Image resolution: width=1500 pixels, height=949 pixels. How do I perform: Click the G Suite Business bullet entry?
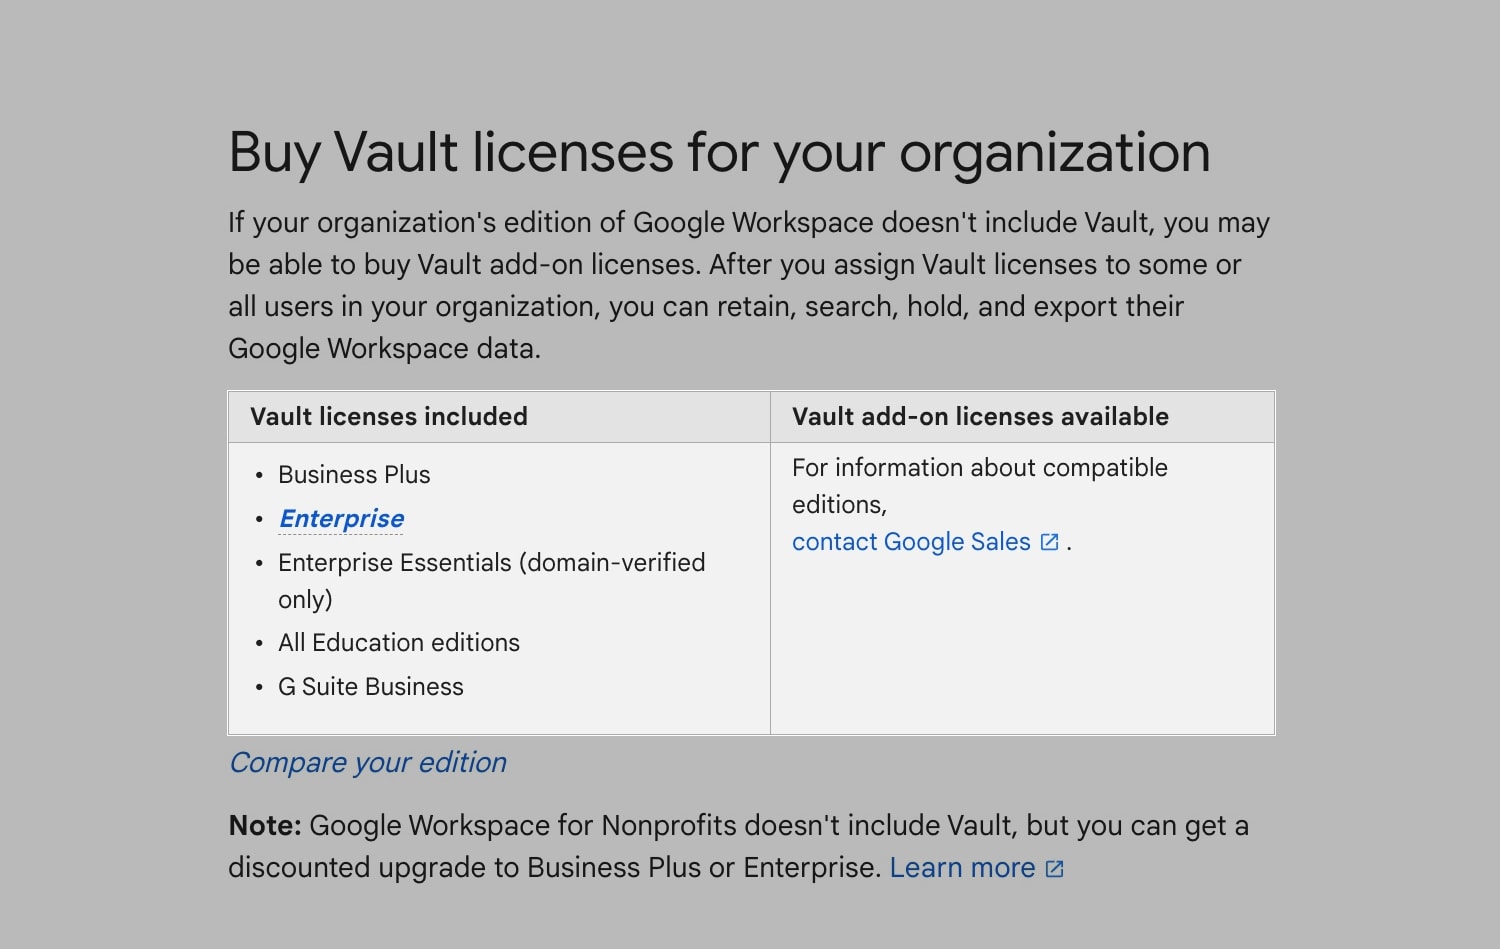pyautogui.click(x=370, y=686)
